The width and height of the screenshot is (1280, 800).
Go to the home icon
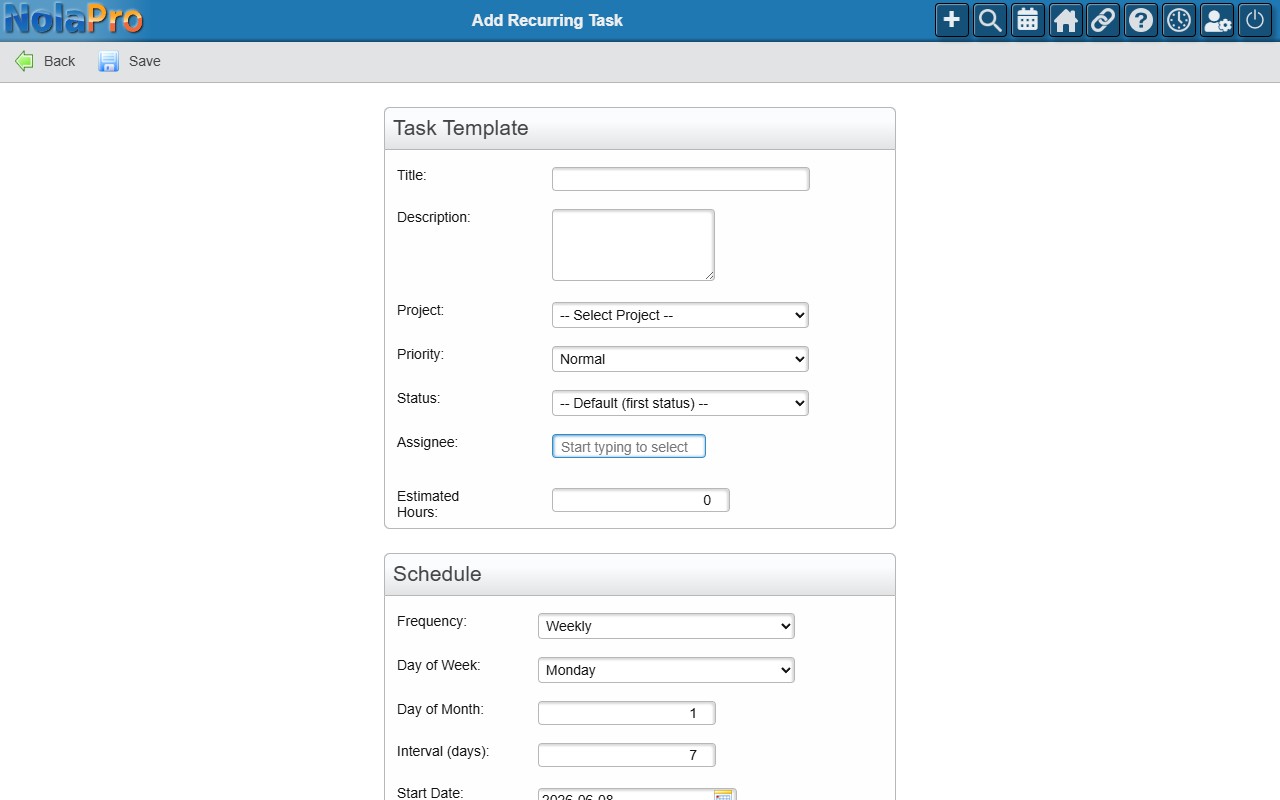(1066, 20)
